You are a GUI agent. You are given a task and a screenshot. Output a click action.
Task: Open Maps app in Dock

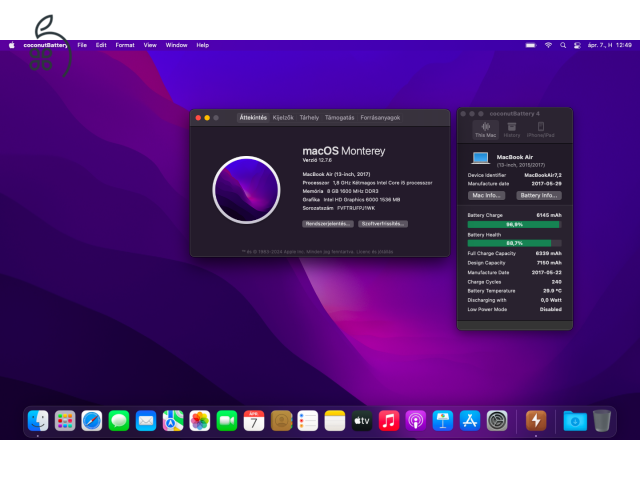click(173, 421)
